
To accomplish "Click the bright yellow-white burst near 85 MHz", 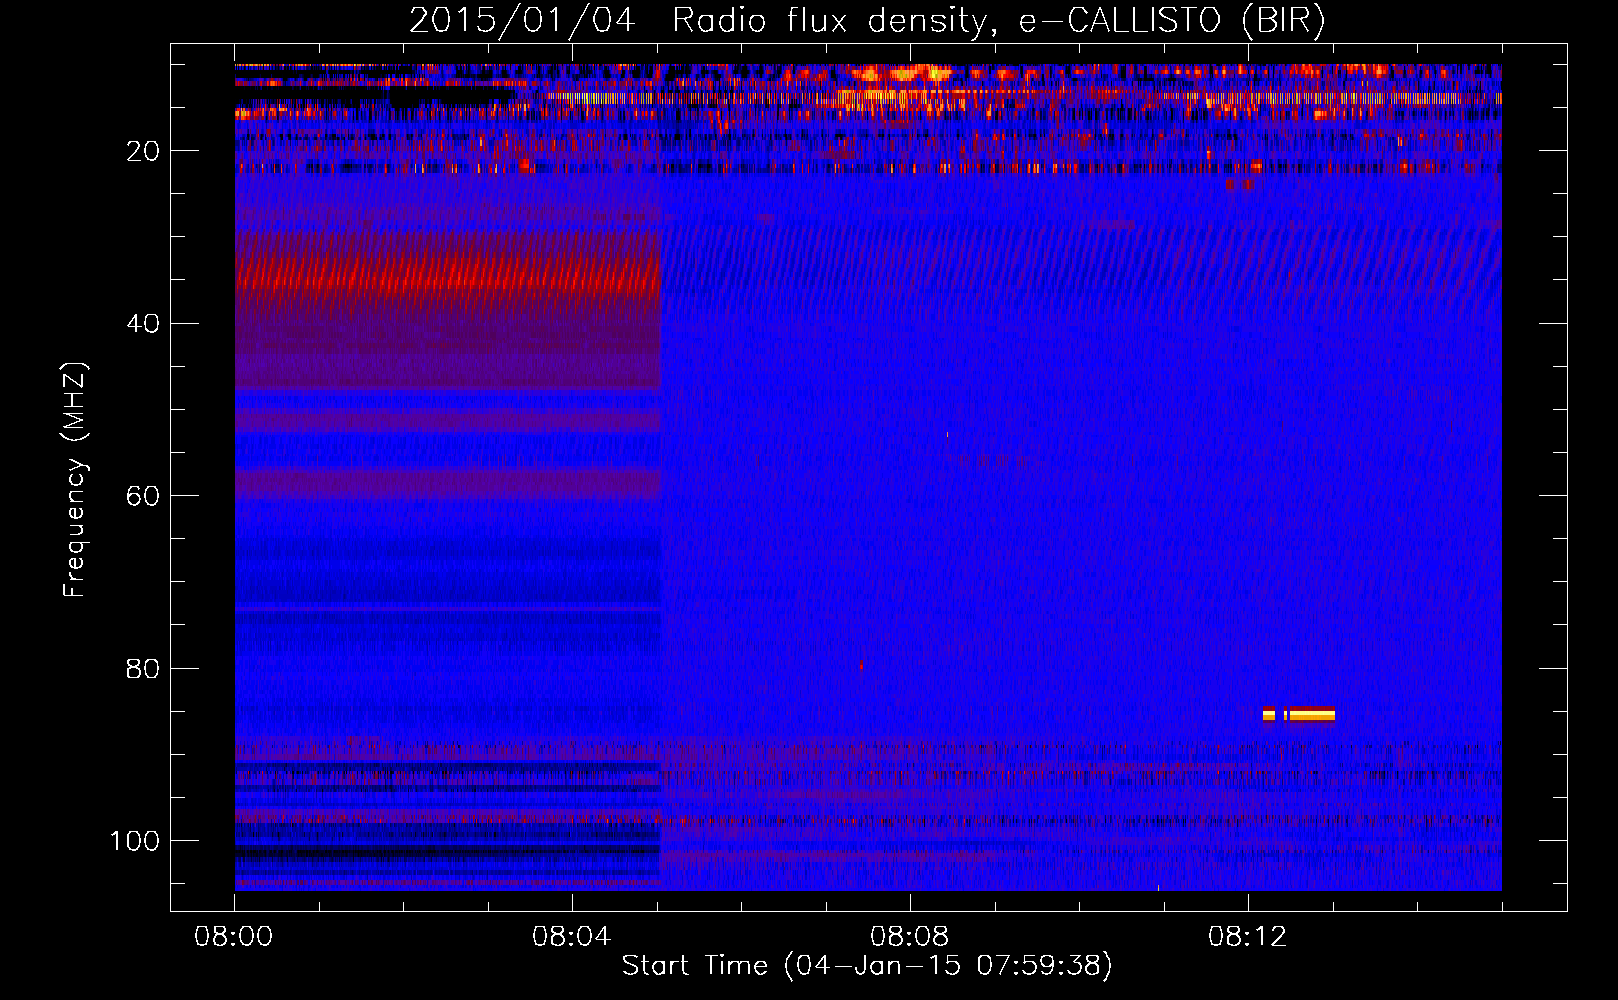I will click(x=1299, y=714).
